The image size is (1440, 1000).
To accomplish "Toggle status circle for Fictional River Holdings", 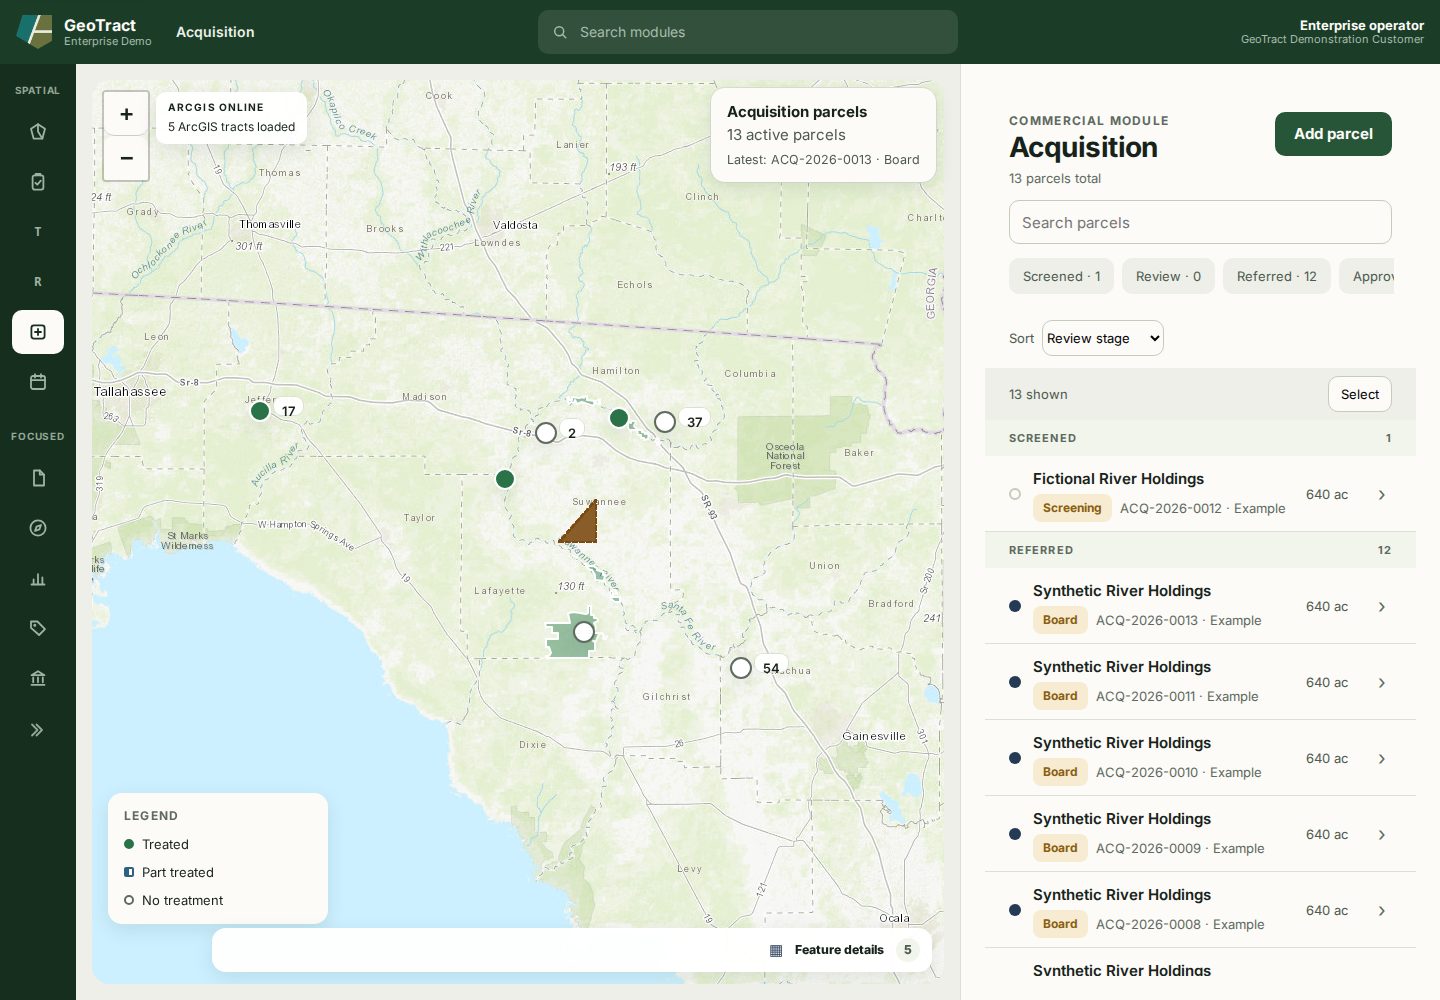I will (1015, 494).
